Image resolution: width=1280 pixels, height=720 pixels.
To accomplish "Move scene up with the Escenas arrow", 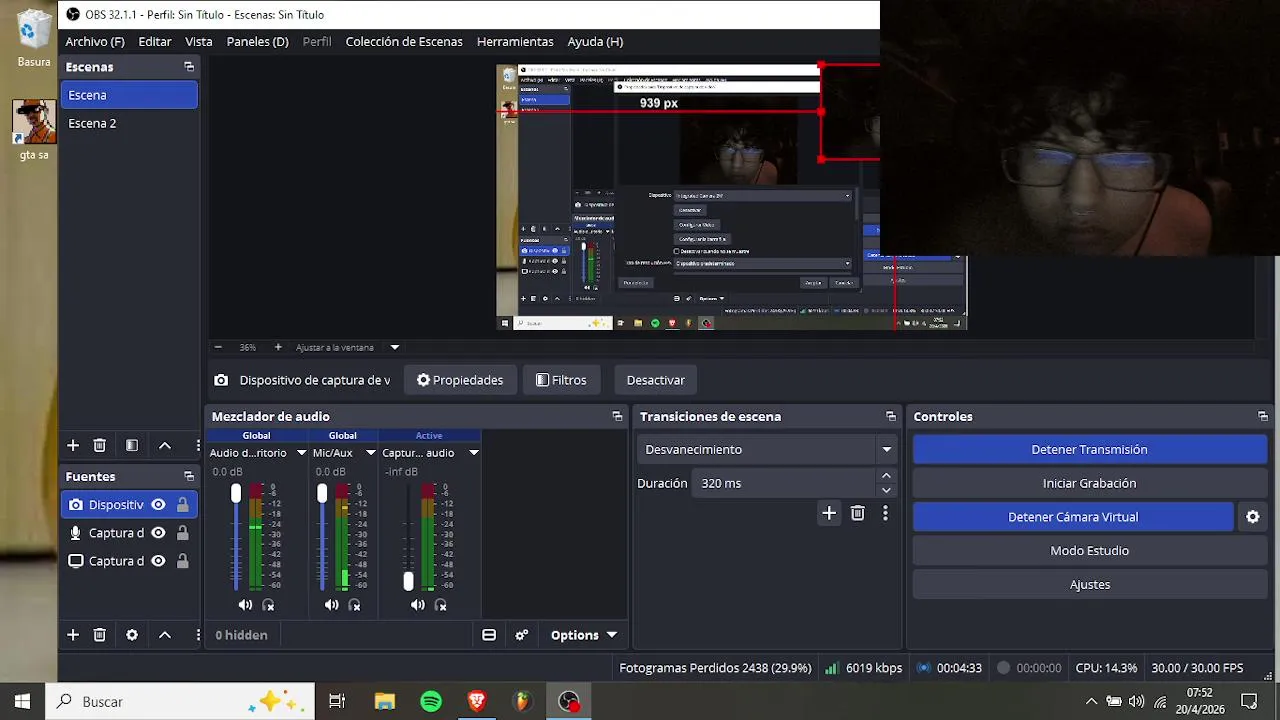I will [x=165, y=445].
